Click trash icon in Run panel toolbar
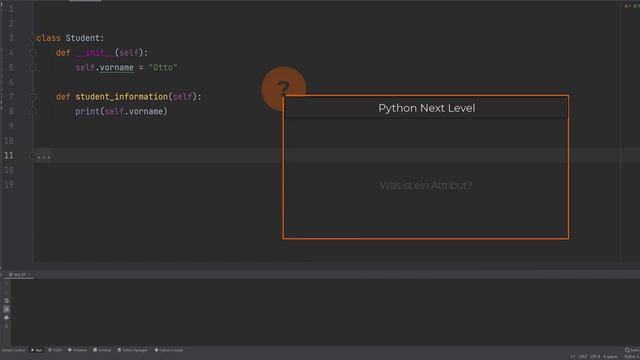 tap(6, 326)
